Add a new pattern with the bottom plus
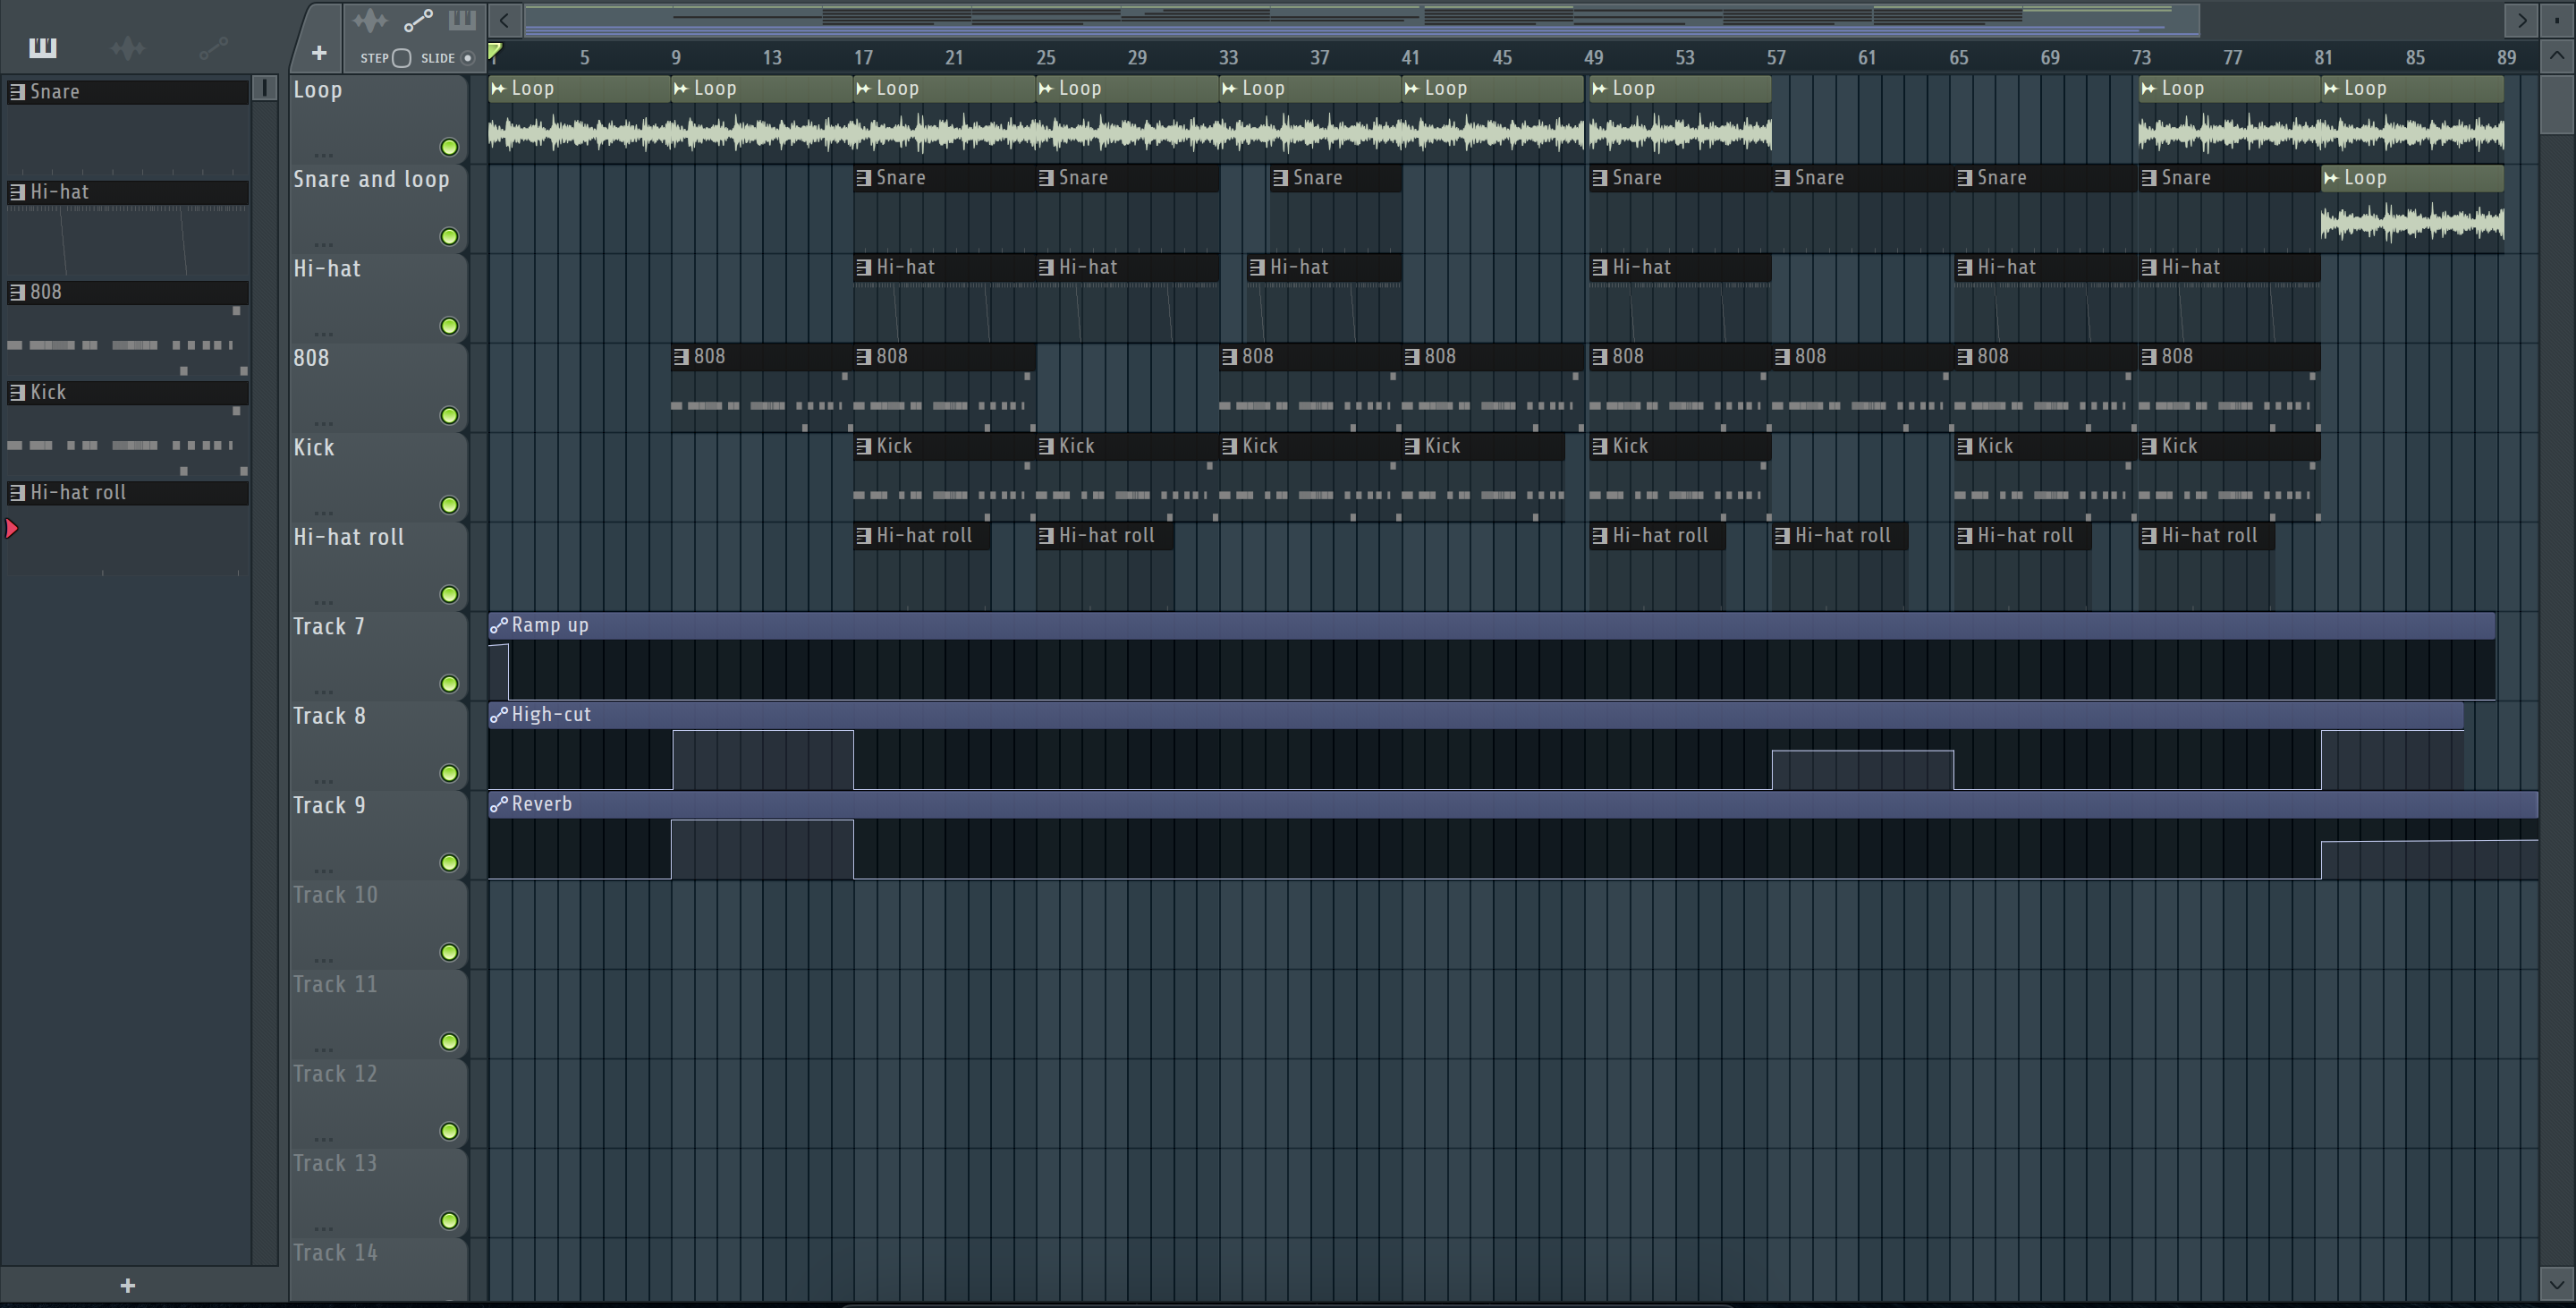The image size is (2576, 1308). (x=127, y=1285)
